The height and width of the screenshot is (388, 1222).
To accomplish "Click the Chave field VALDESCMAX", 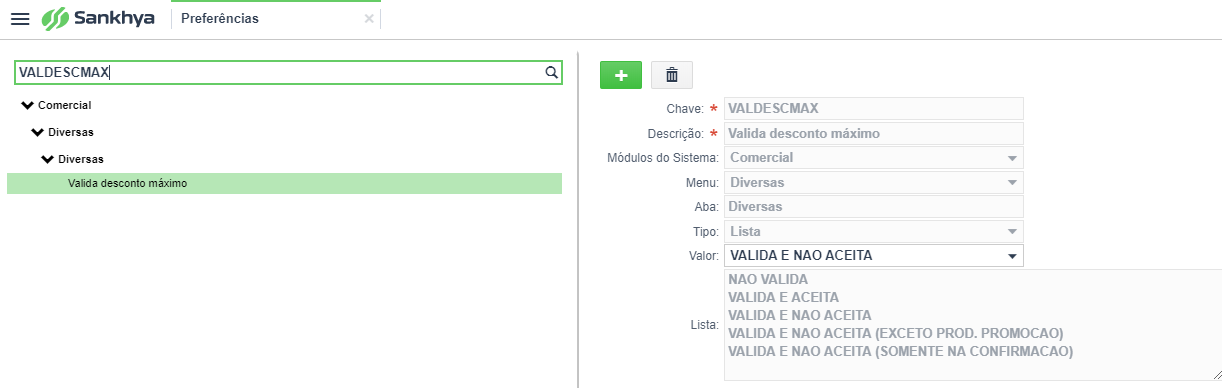I will coord(874,108).
